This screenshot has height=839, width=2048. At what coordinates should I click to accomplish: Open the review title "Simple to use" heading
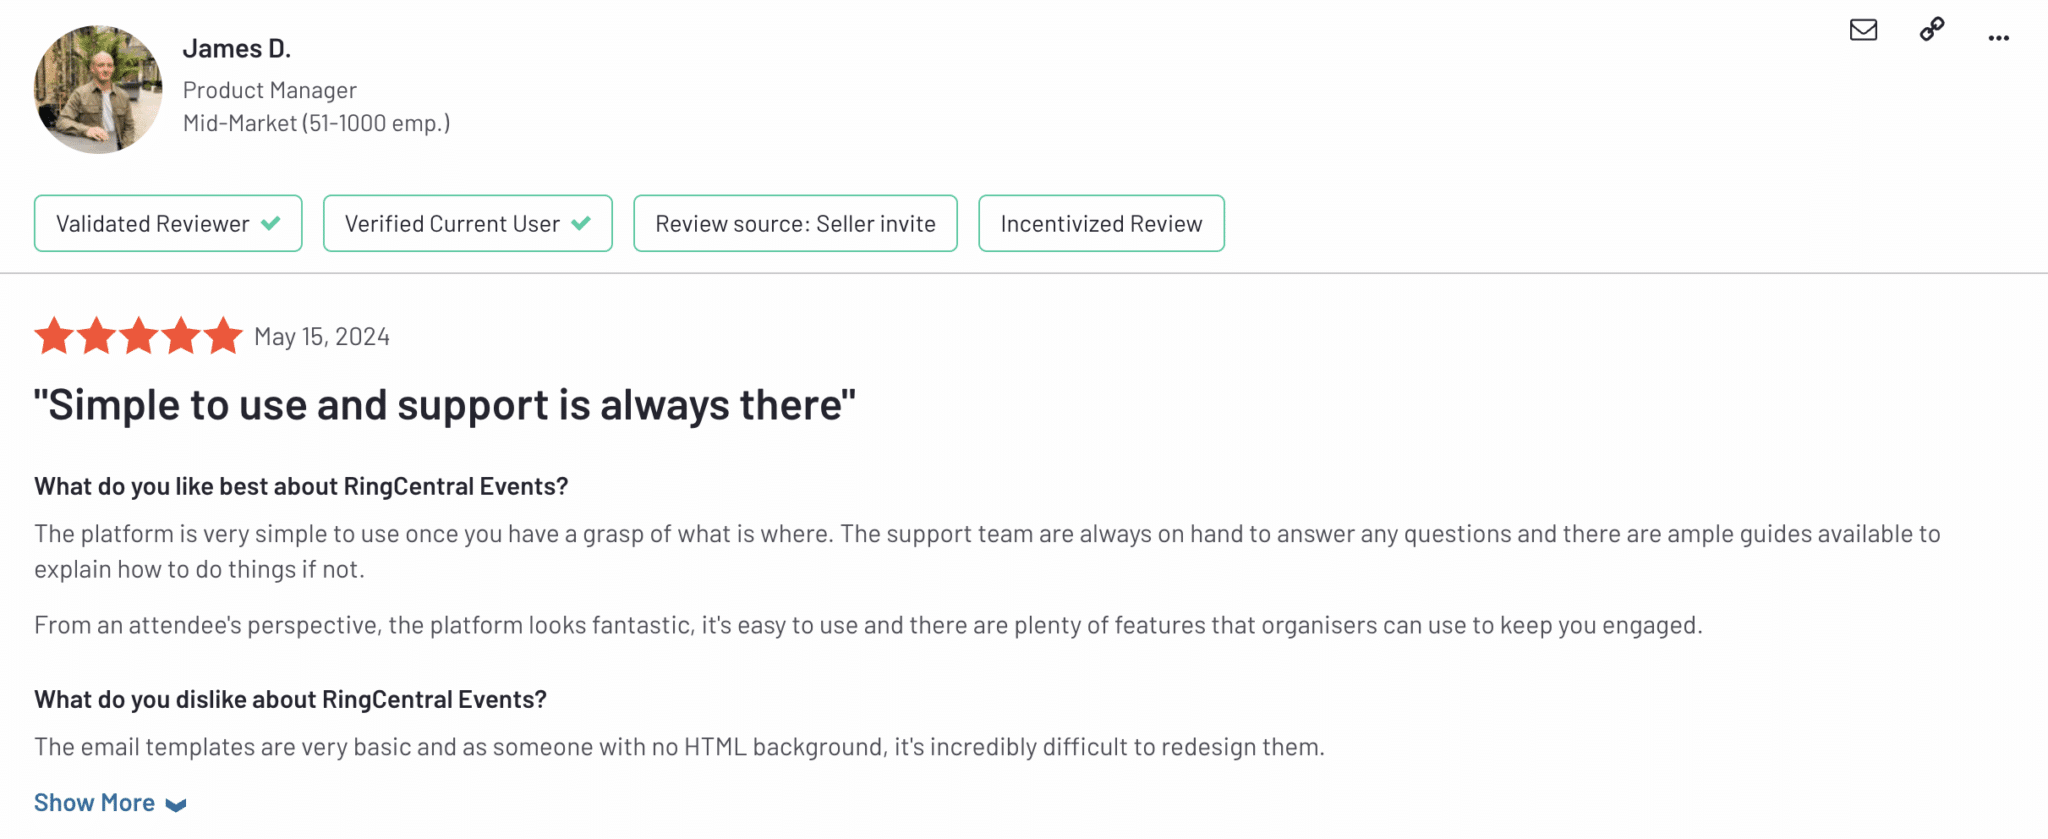coord(445,405)
